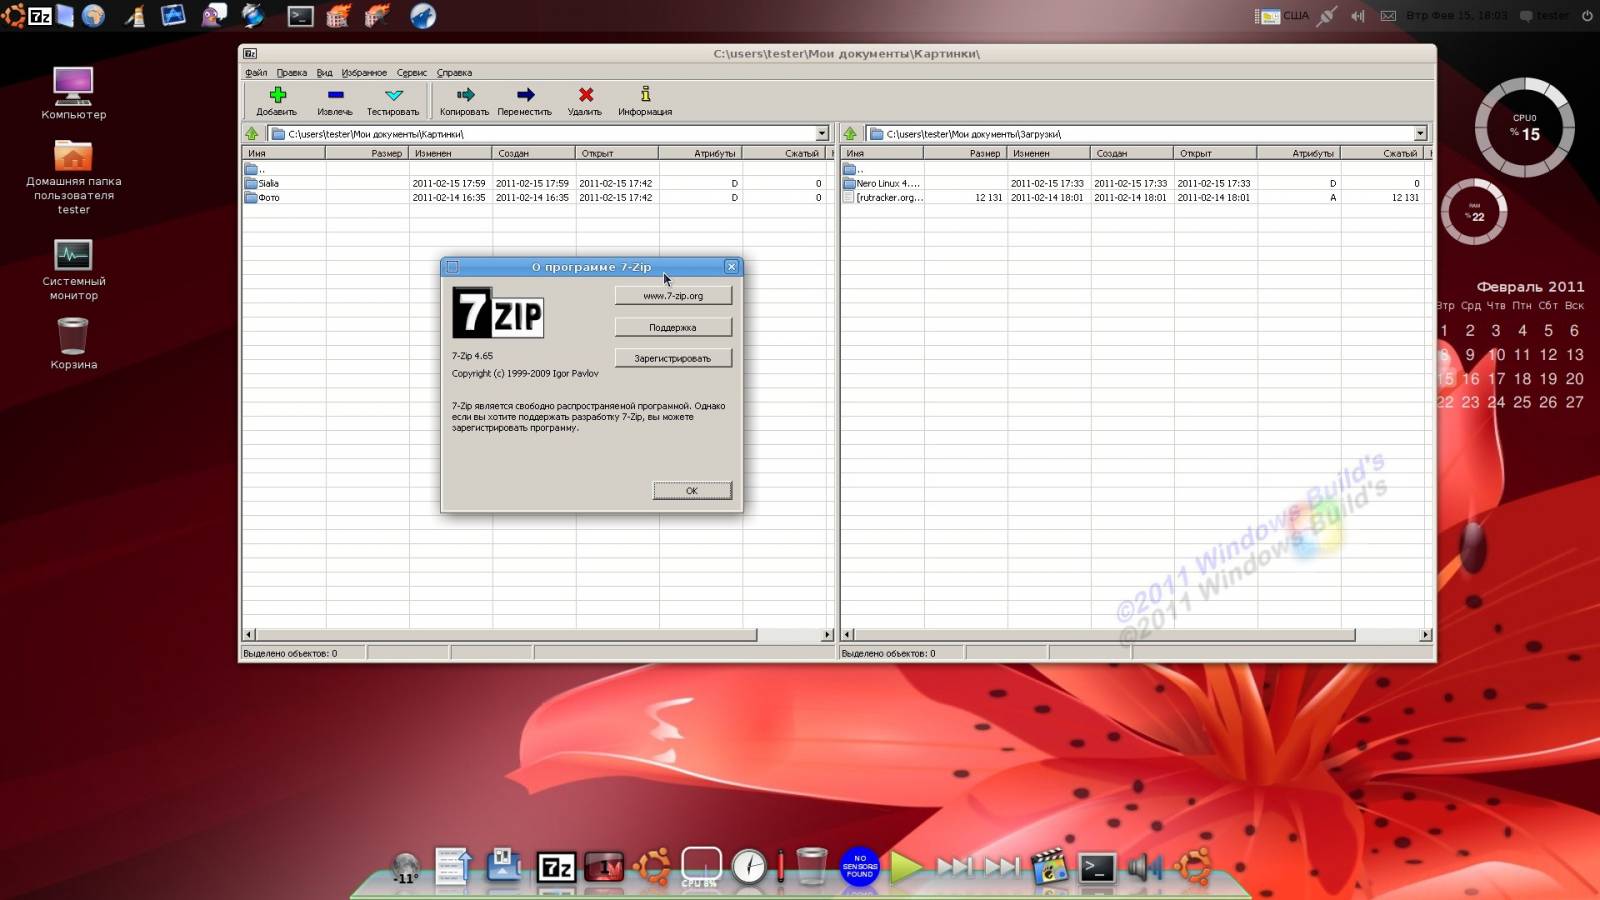Click the Pidgin purple bird launcher in the top panel
1600x900 pixels.
click(214, 15)
